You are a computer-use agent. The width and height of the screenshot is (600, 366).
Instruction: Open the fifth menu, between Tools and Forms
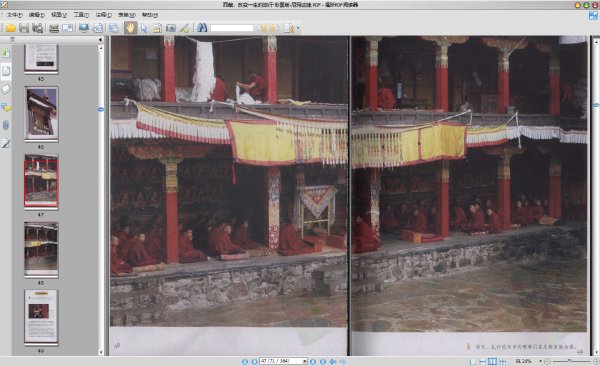[x=103, y=15]
